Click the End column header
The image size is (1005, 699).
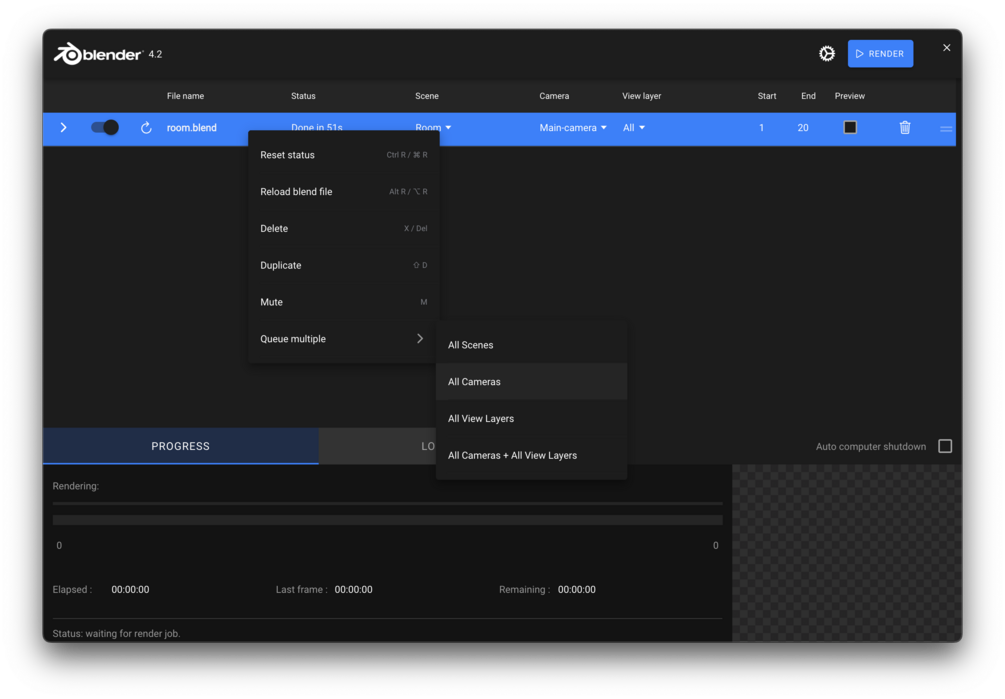[808, 96]
